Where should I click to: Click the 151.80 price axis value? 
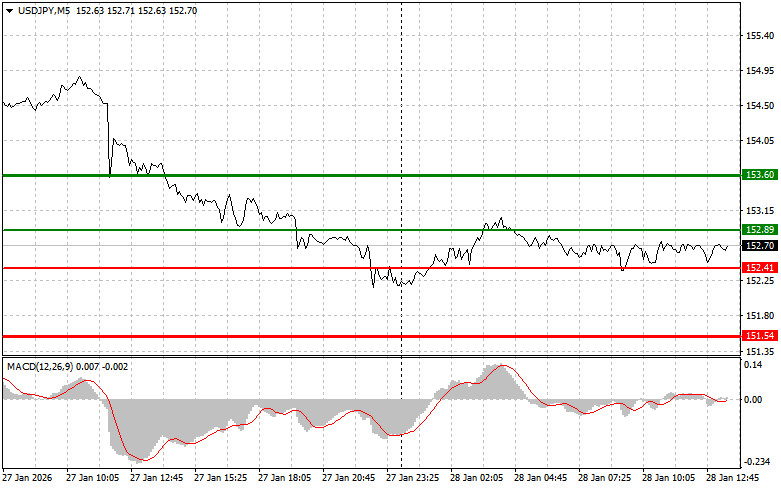(760, 316)
